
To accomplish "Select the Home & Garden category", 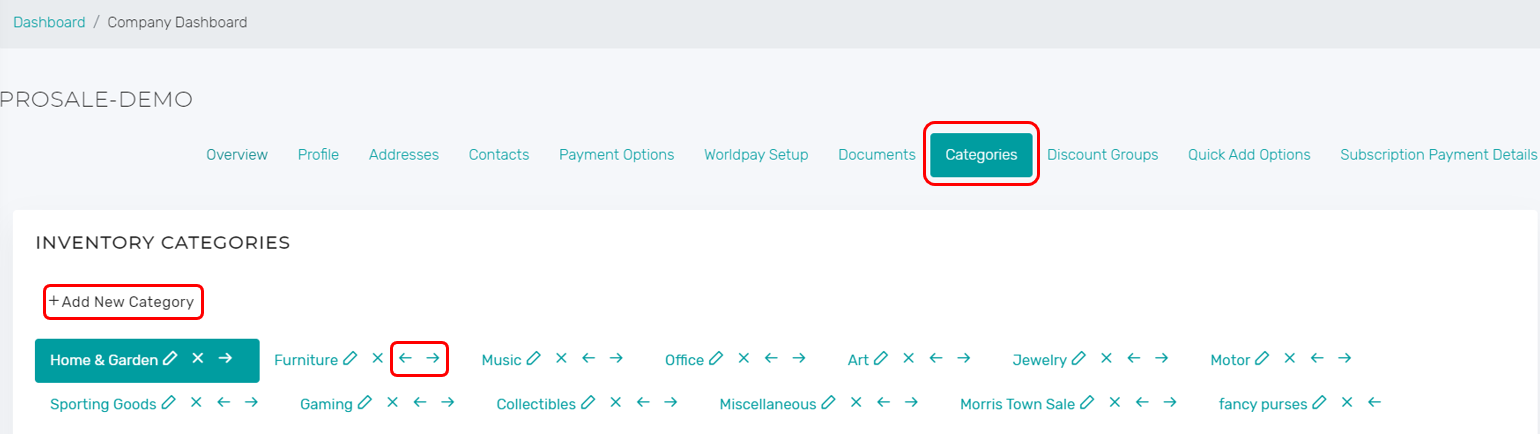I will [104, 360].
